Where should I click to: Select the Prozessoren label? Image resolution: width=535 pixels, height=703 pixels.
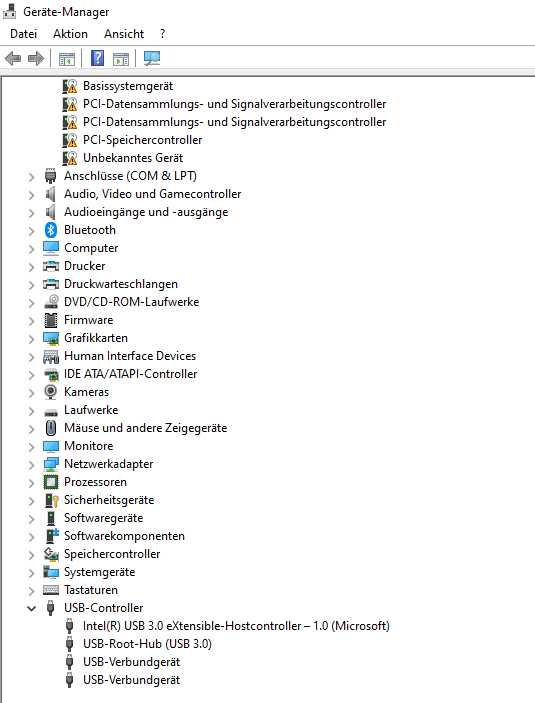(x=96, y=482)
